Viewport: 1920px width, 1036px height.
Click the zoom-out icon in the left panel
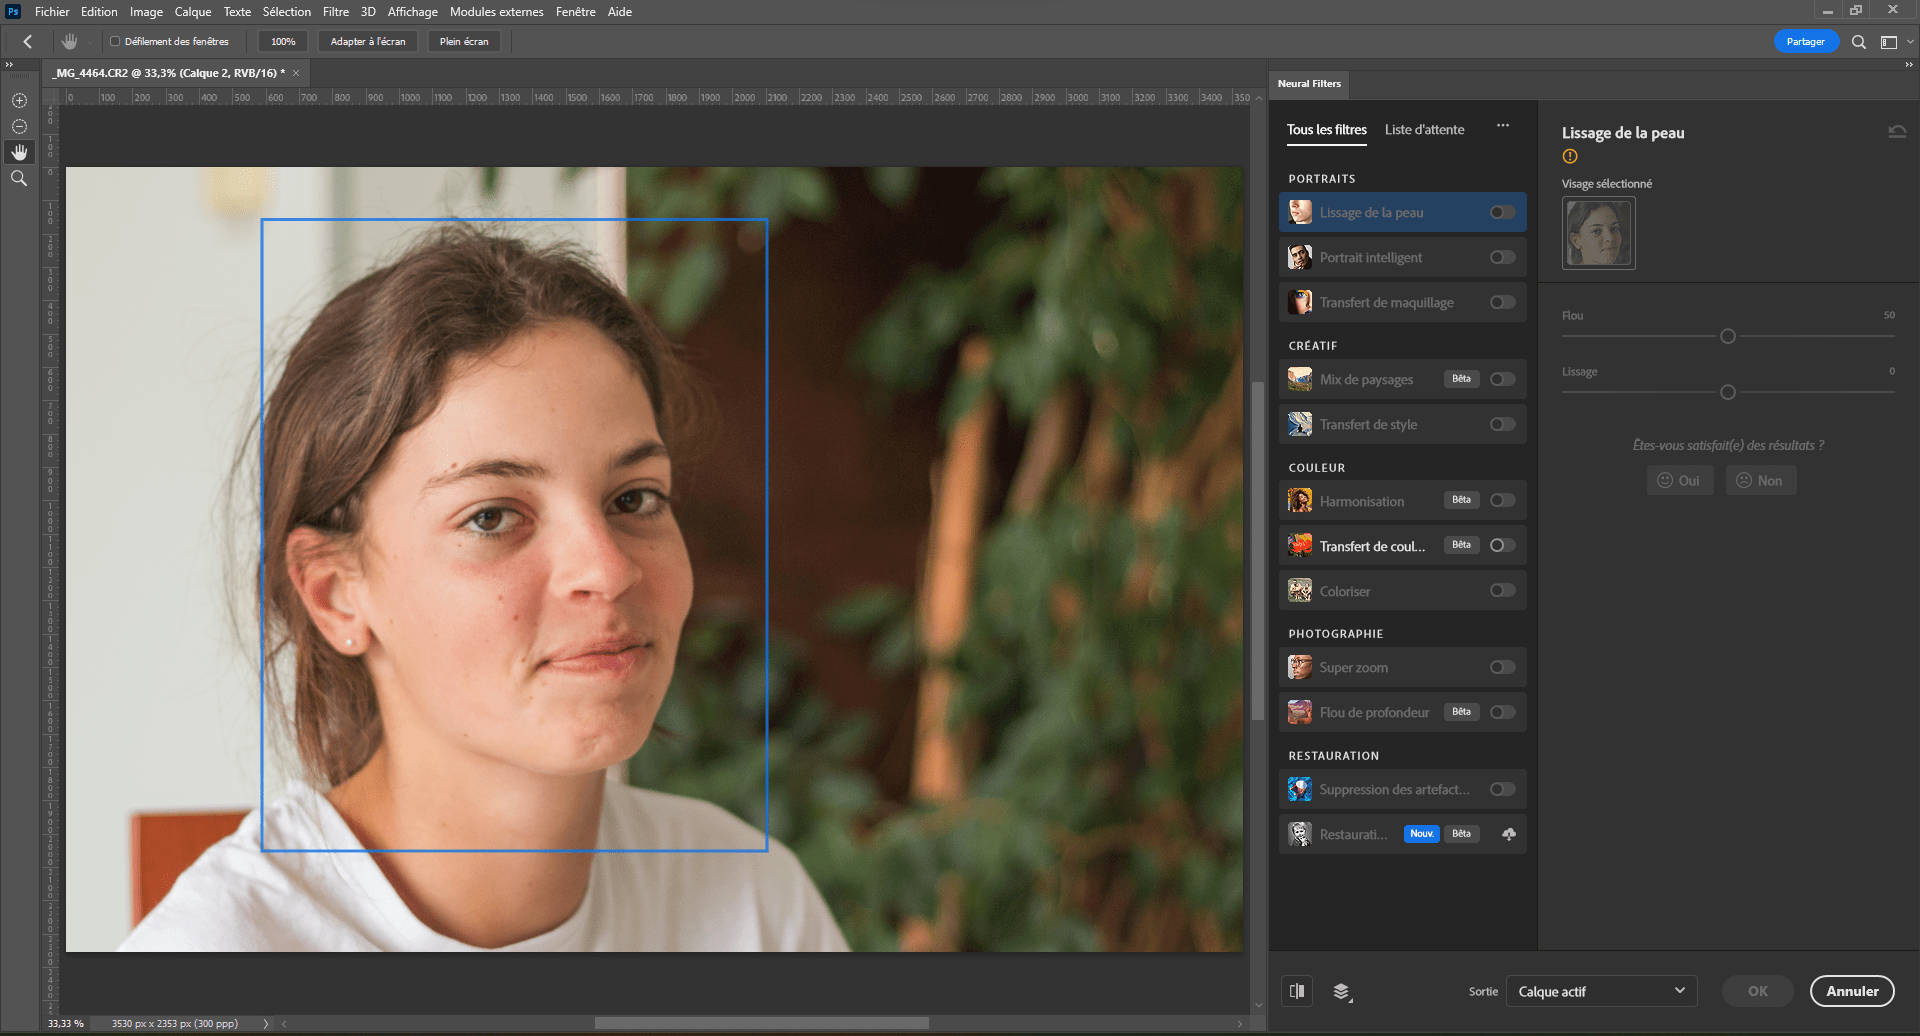click(x=18, y=126)
